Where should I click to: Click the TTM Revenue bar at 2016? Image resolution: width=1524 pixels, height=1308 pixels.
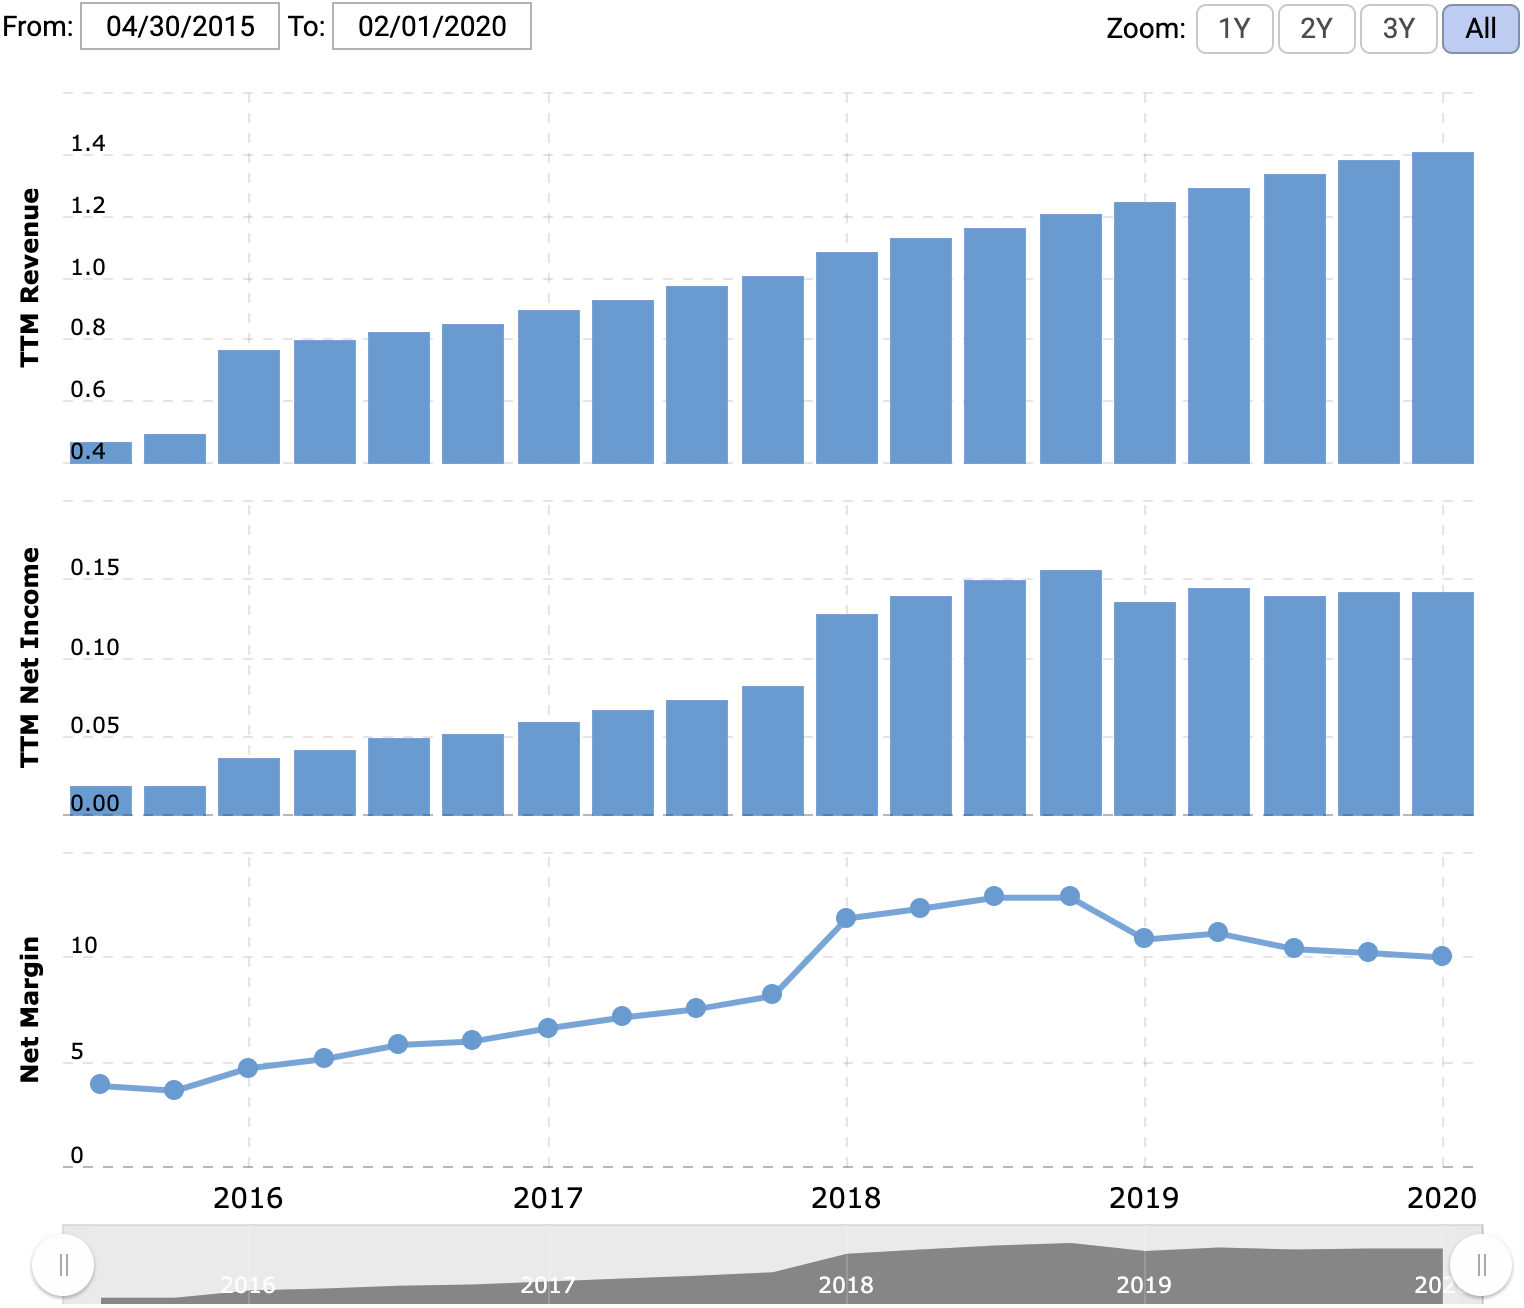[x=249, y=407]
